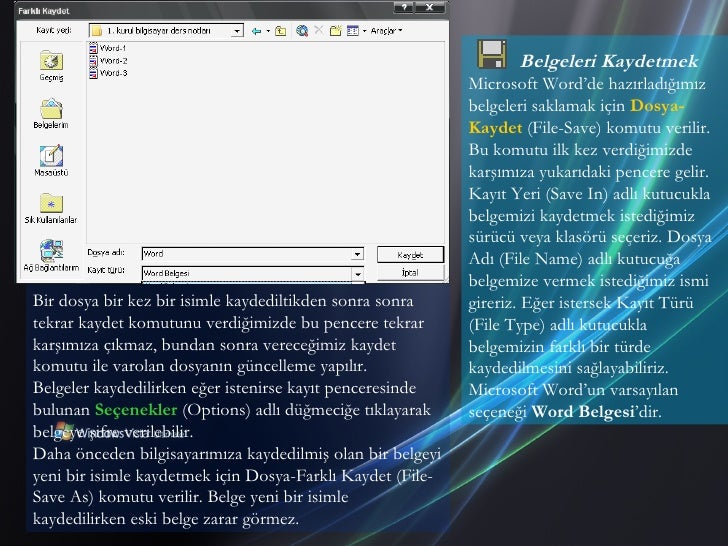
Task: Select the Word-2 file in the list
Action: click(108, 60)
